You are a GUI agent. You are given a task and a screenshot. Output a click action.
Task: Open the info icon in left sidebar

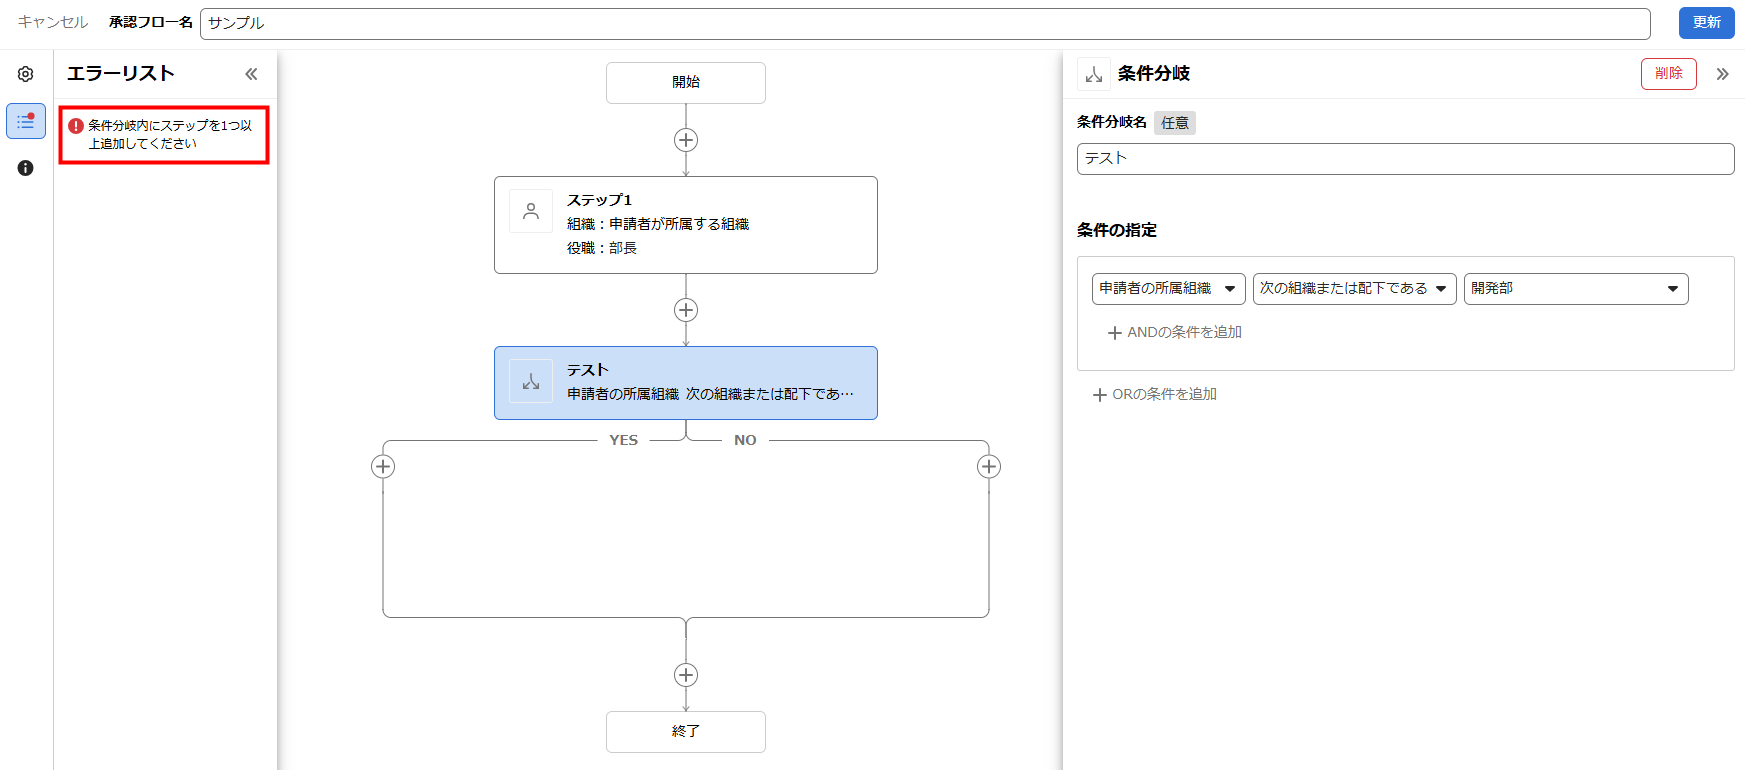26,168
